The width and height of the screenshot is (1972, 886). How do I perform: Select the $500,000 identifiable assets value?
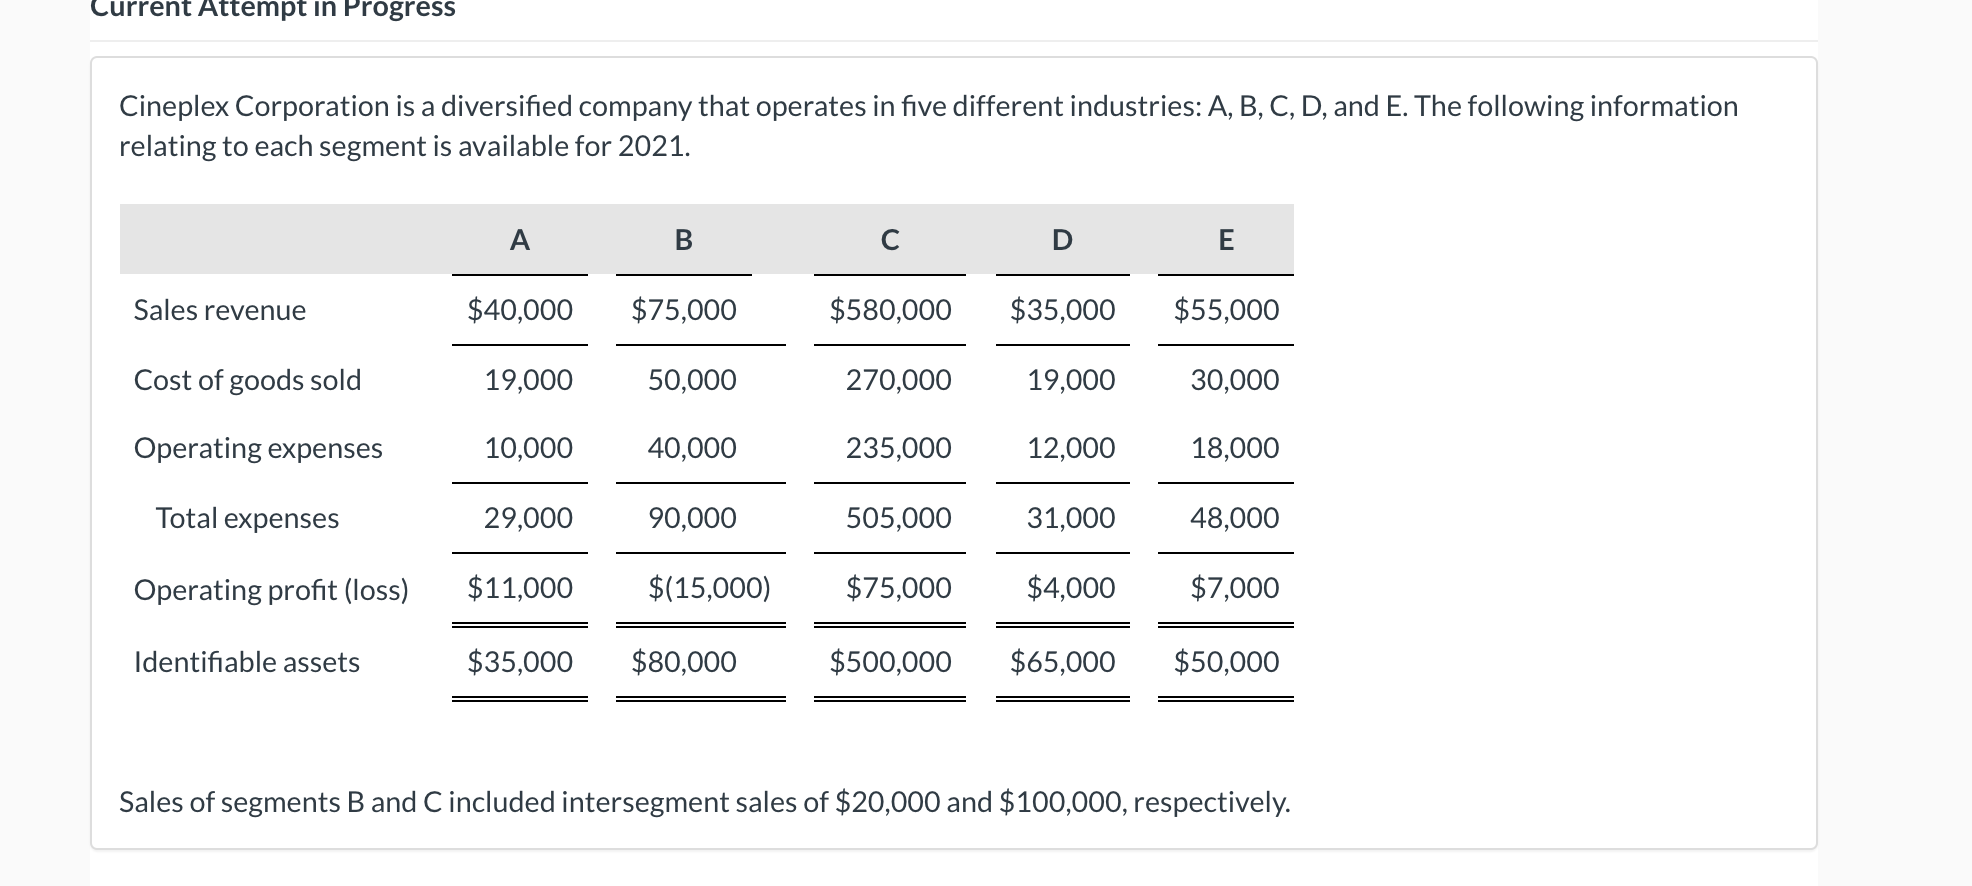(889, 661)
